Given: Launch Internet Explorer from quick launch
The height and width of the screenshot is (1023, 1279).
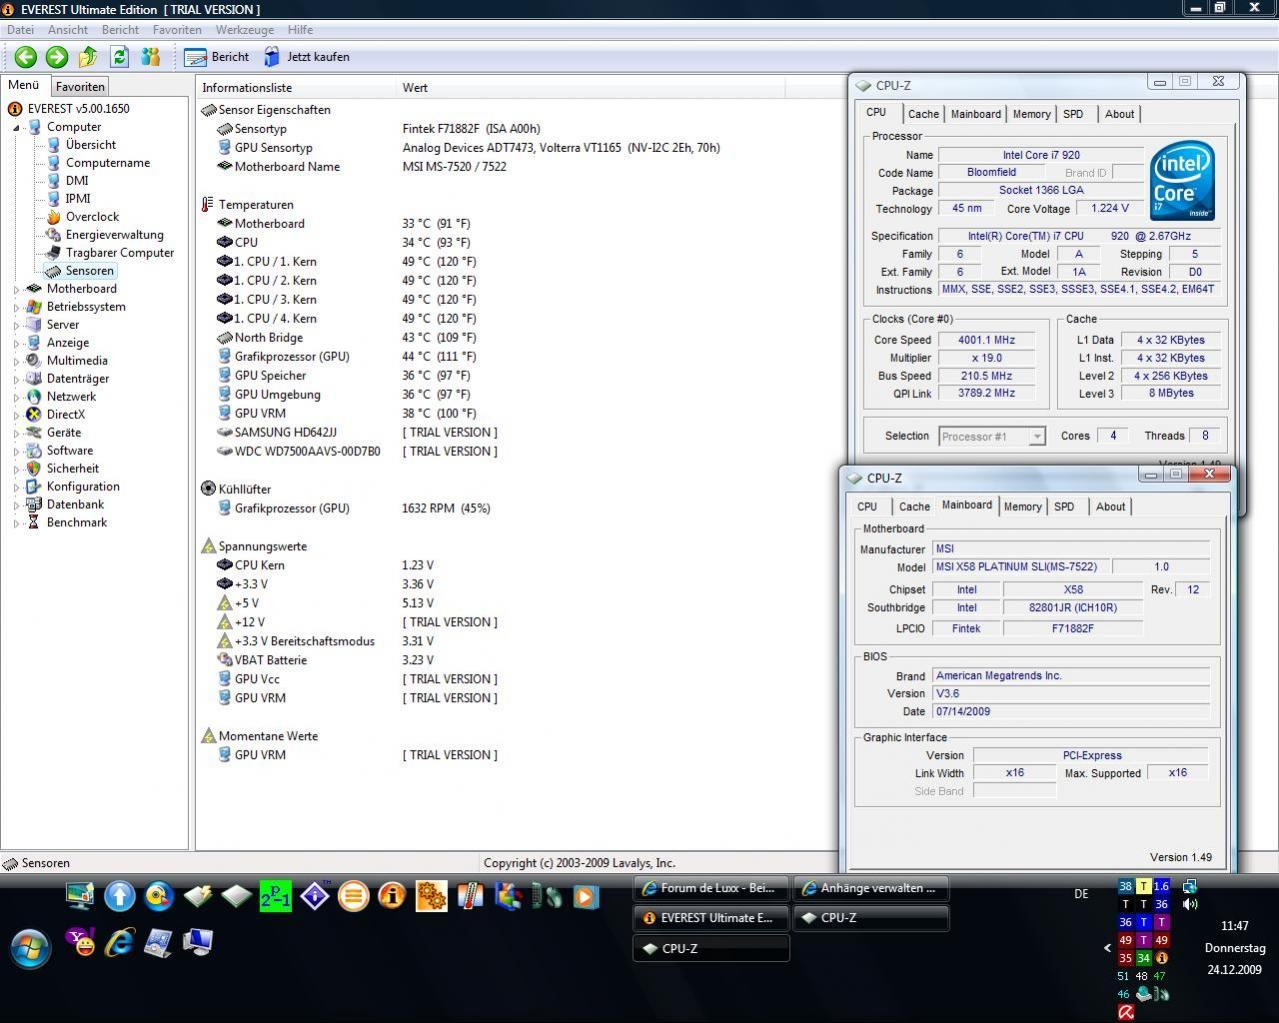Looking at the screenshot, I should [119, 942].
